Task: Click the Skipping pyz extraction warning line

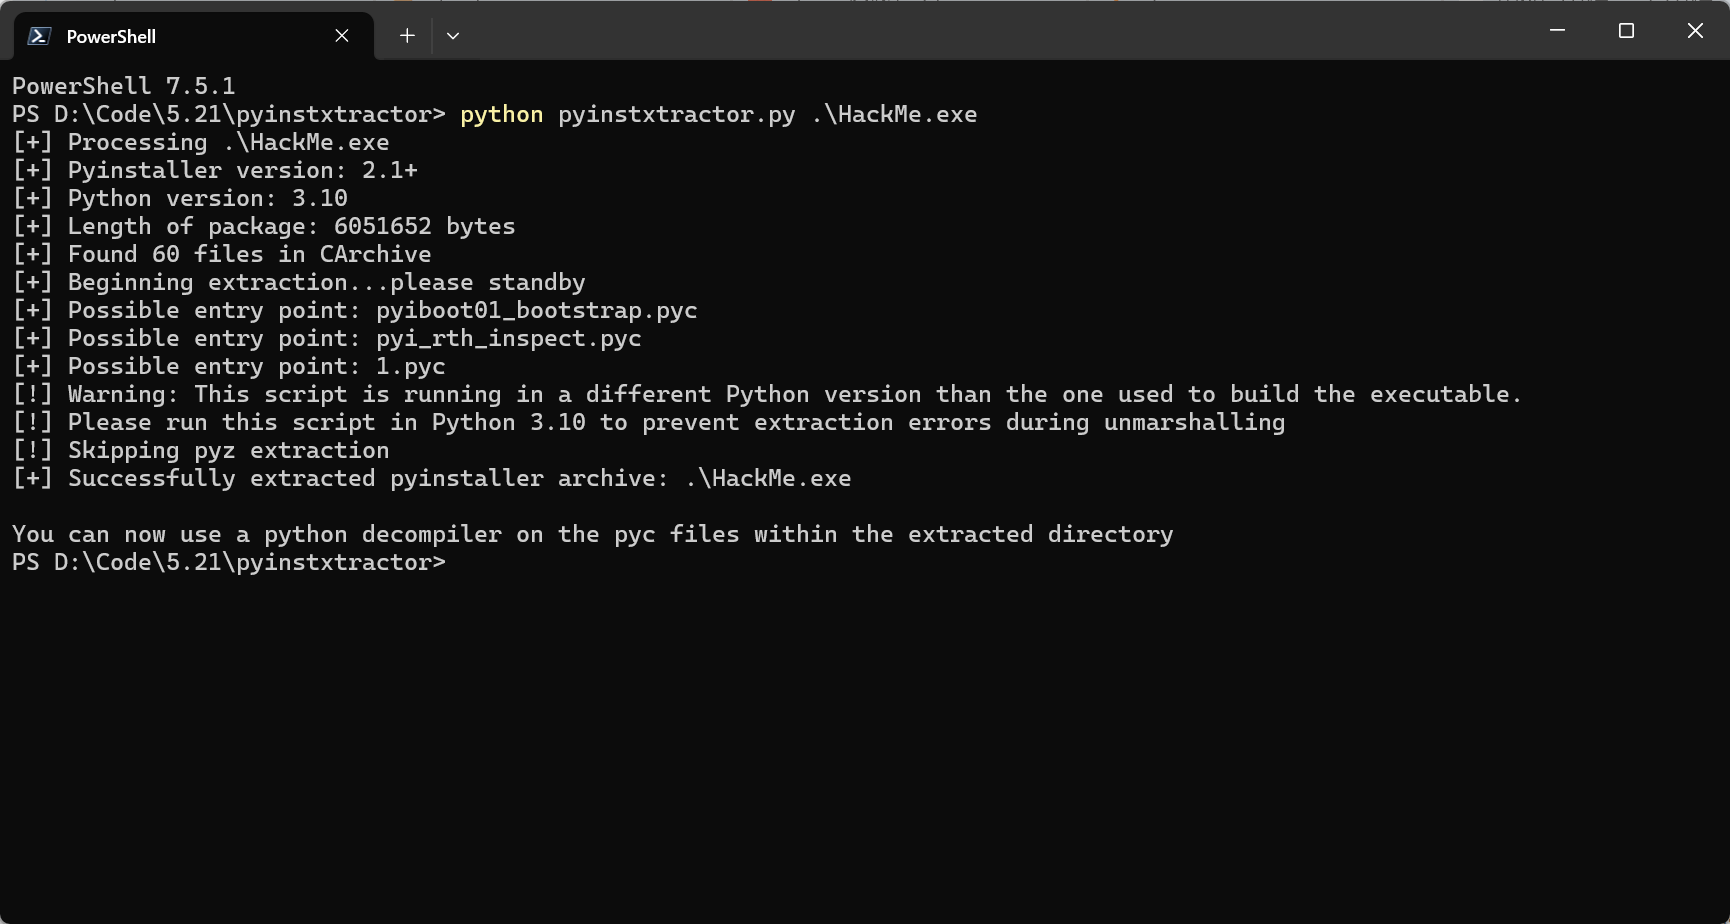Action: pos(201,450)
